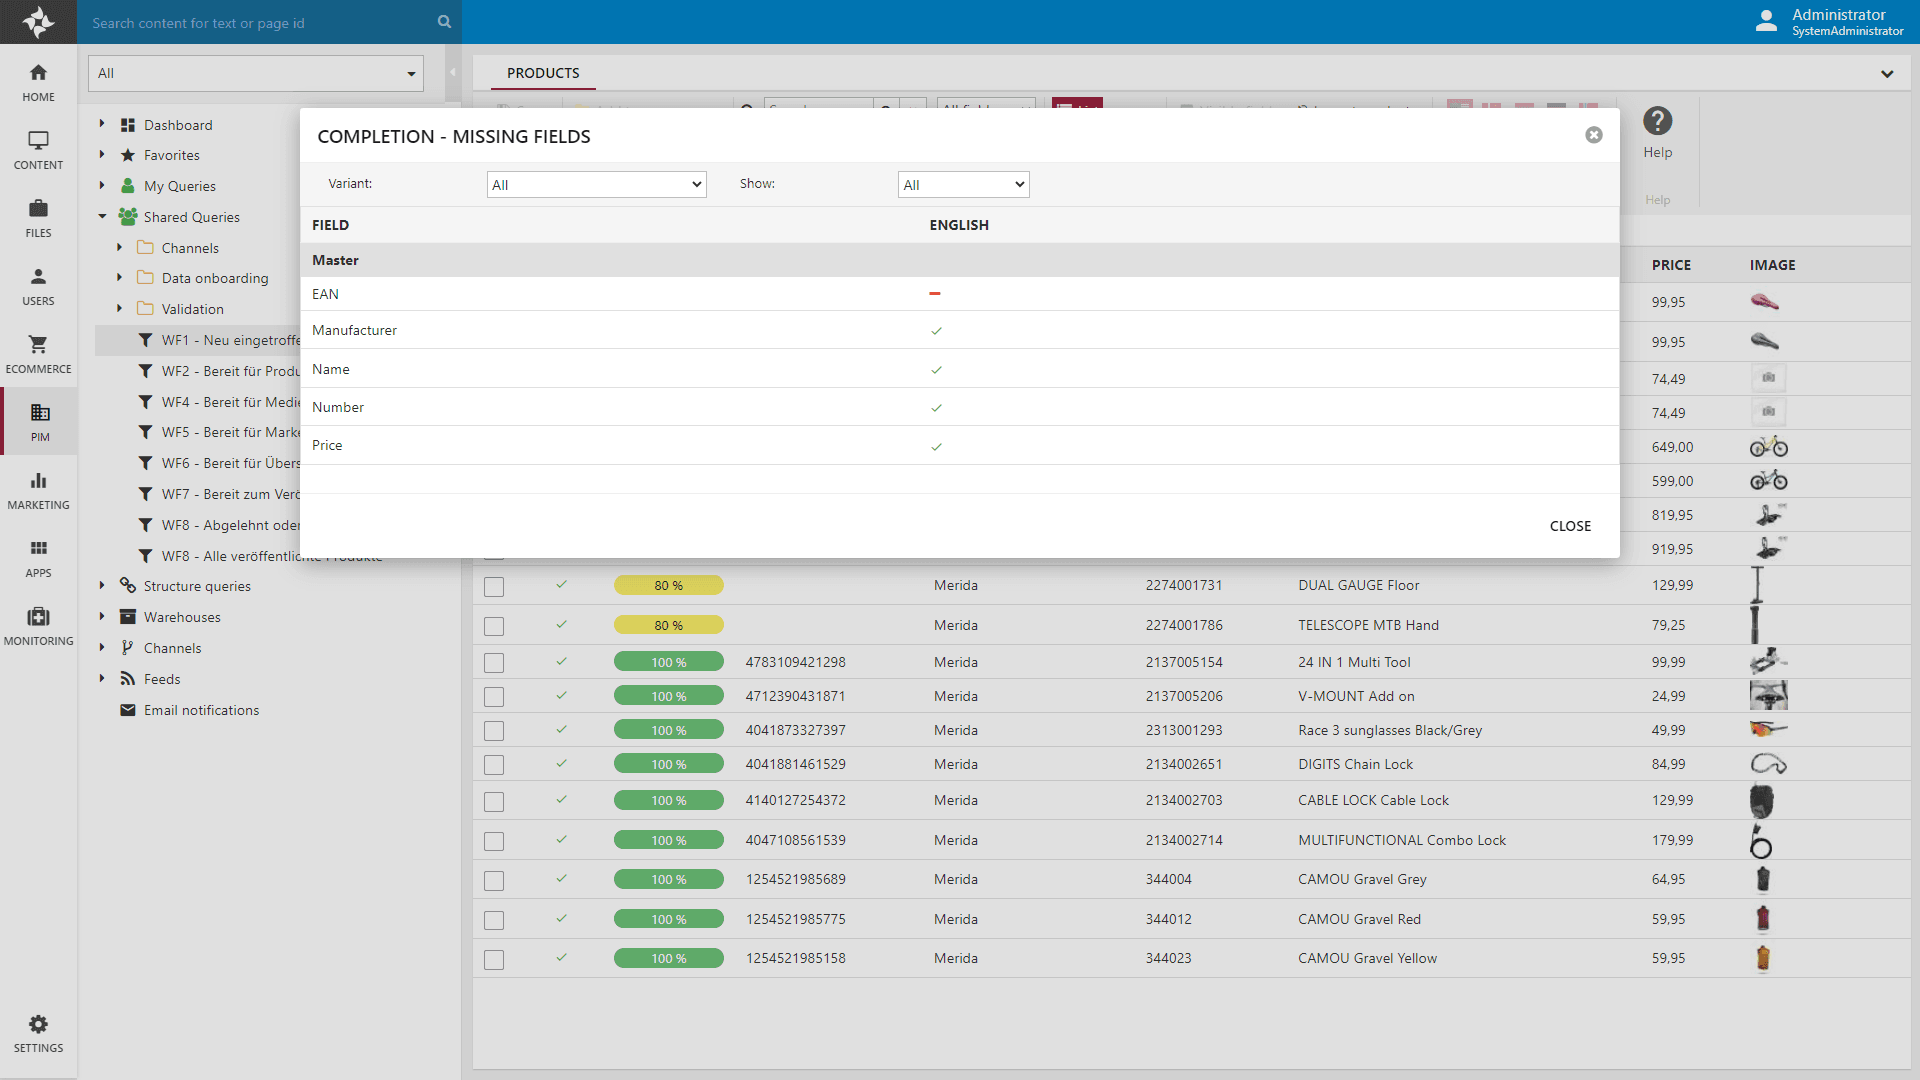Open the FILES section
Image resolution: width=1920 pixels, height=1080 pixels.
coord(38,218)
